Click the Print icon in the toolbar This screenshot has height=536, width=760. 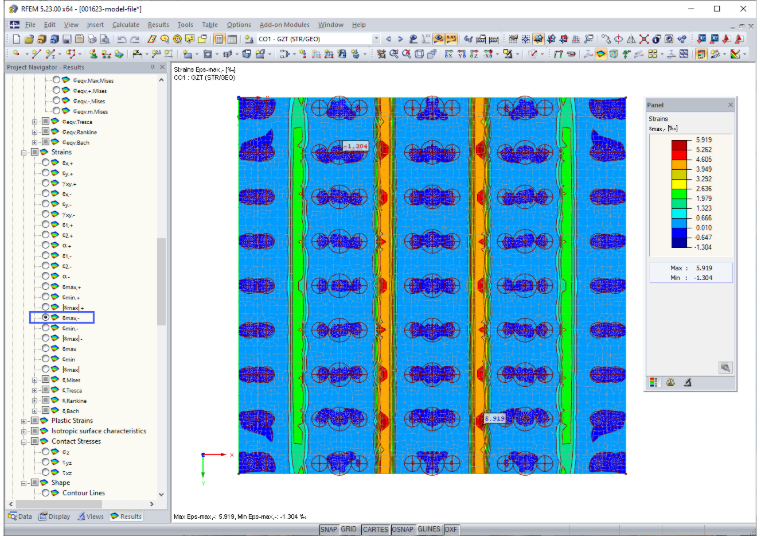92,39
